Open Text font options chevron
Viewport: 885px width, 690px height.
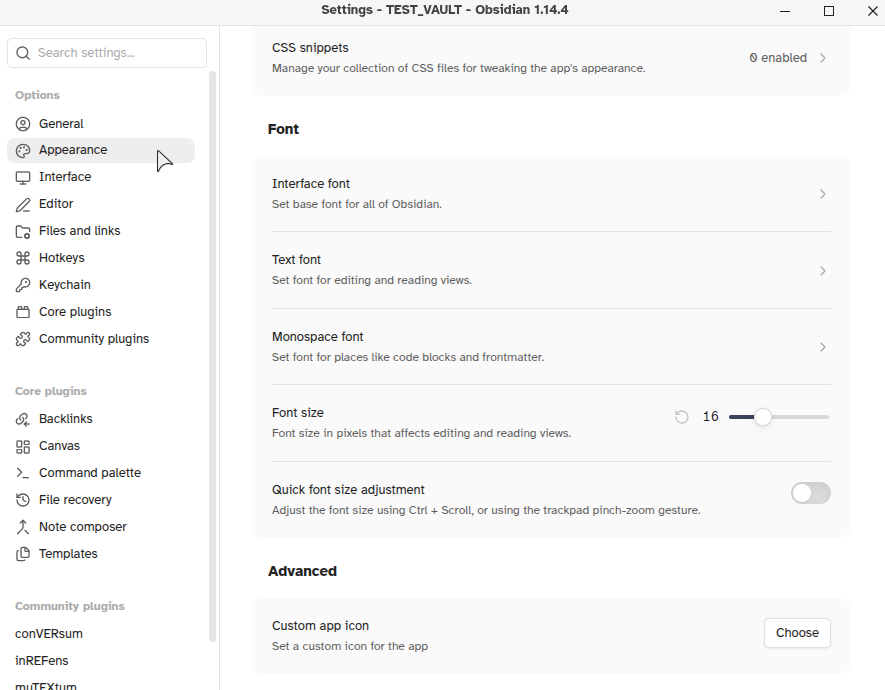pyautogui.click(x=823, y=271)
